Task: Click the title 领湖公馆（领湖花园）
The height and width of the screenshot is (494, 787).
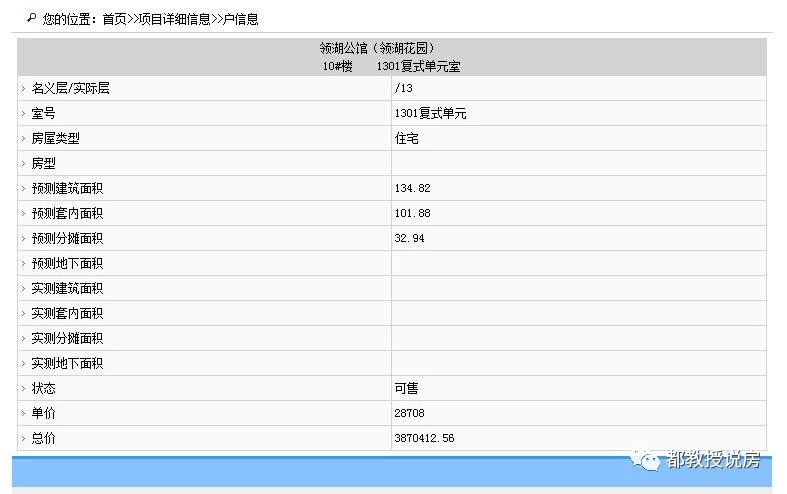Action: (x=376, y=48)
